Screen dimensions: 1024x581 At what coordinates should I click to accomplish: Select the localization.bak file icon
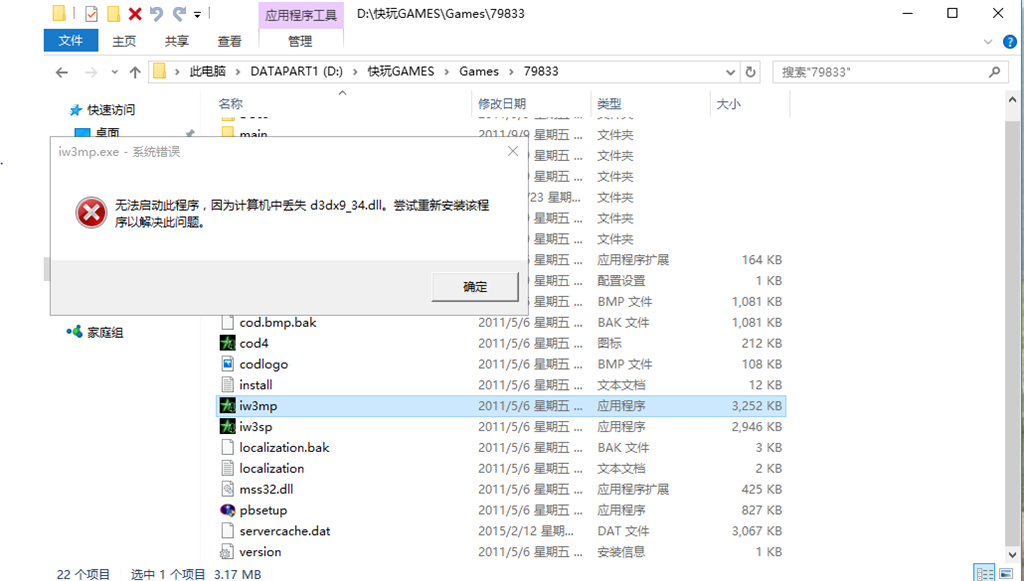tap(227, 448)
